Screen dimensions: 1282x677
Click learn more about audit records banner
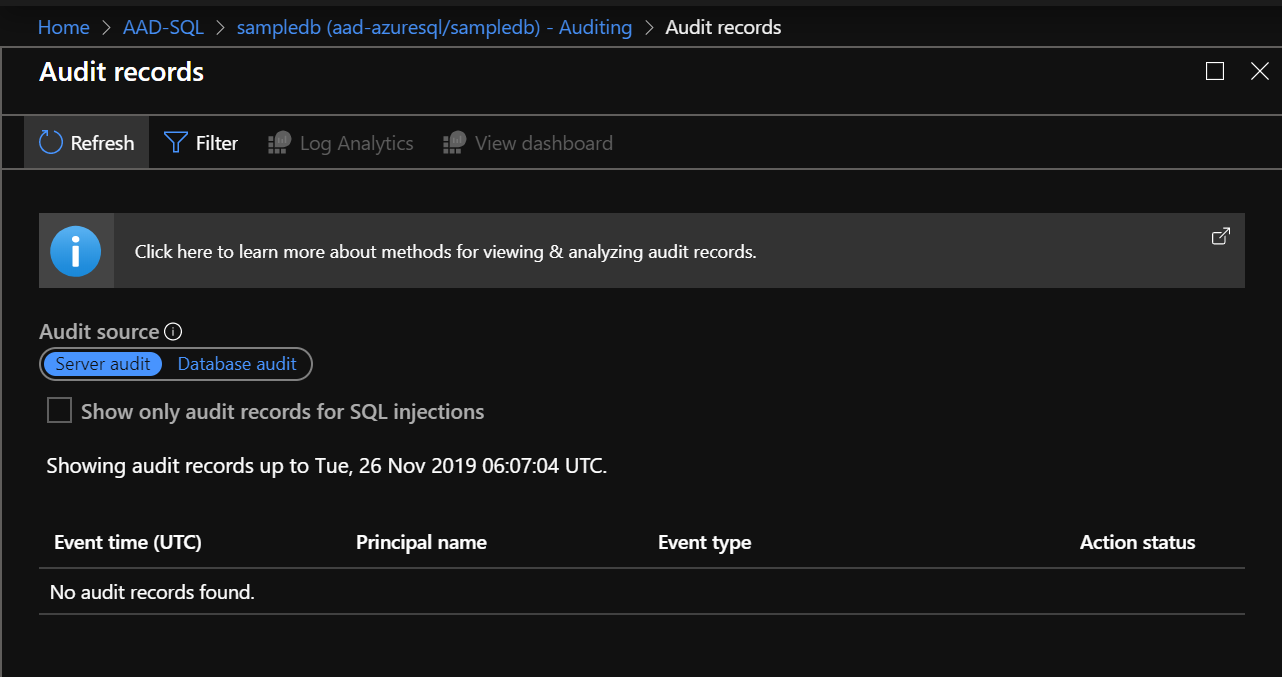[x=446, y=252]
